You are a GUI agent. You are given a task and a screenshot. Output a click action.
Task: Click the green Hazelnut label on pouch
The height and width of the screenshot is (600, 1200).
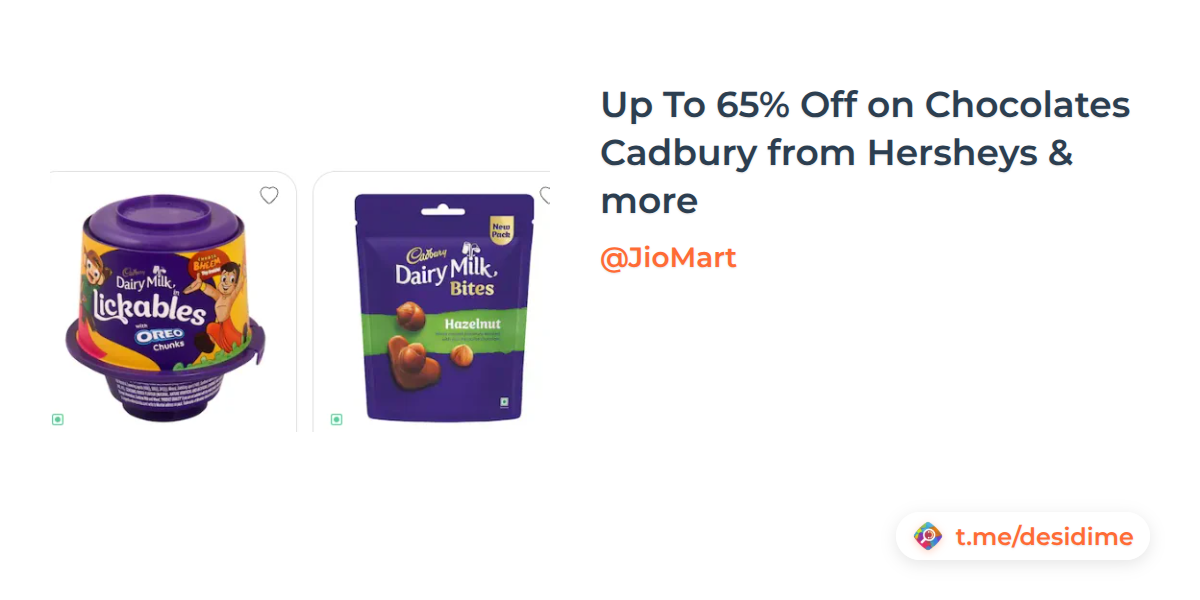tap(470, 323)
